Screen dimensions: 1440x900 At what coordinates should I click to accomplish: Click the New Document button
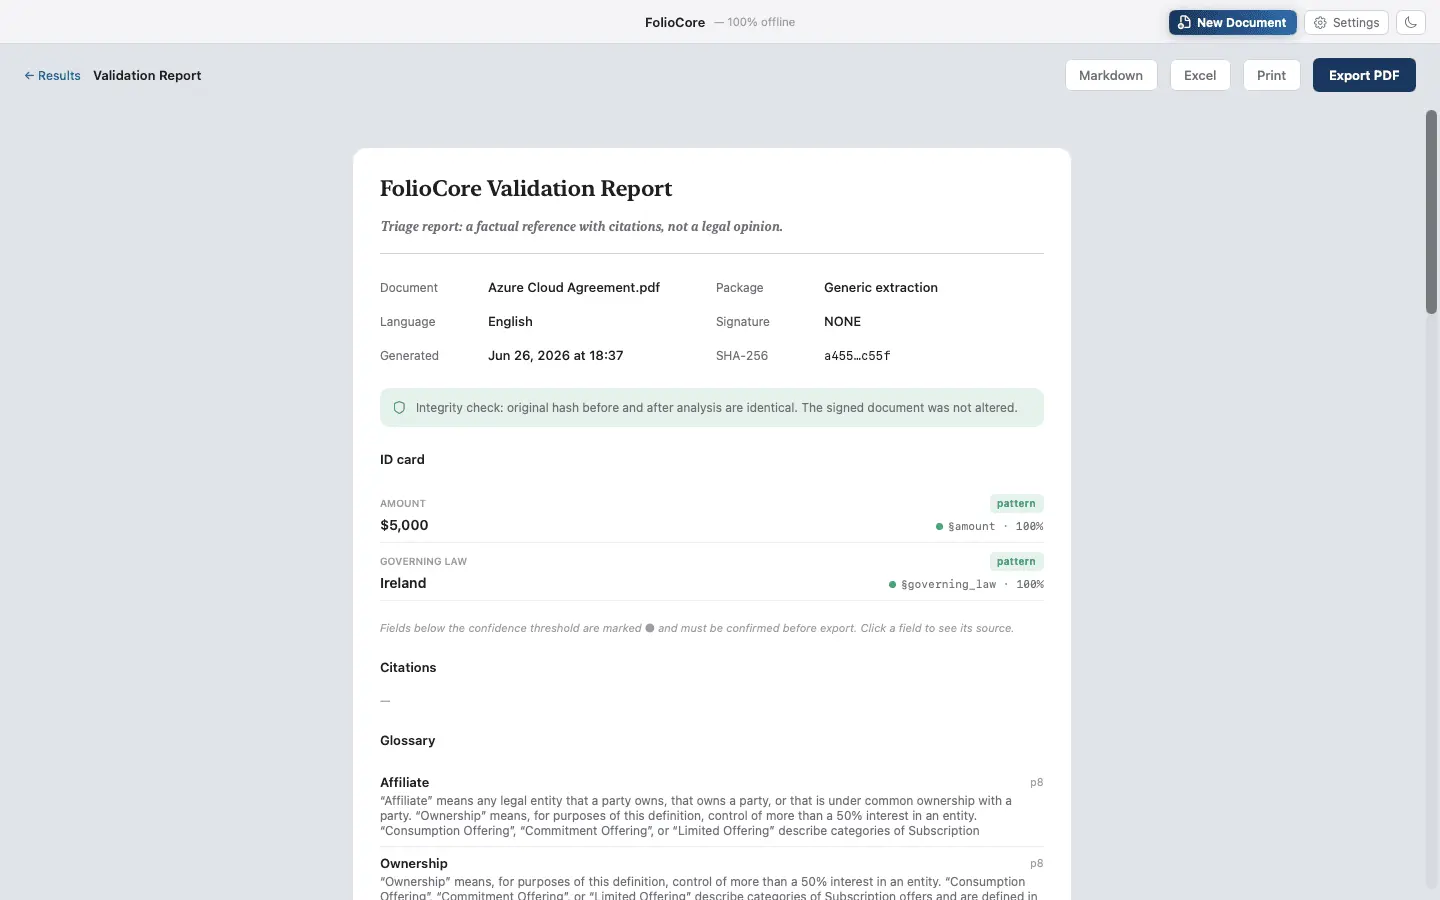coord(1232,22)
